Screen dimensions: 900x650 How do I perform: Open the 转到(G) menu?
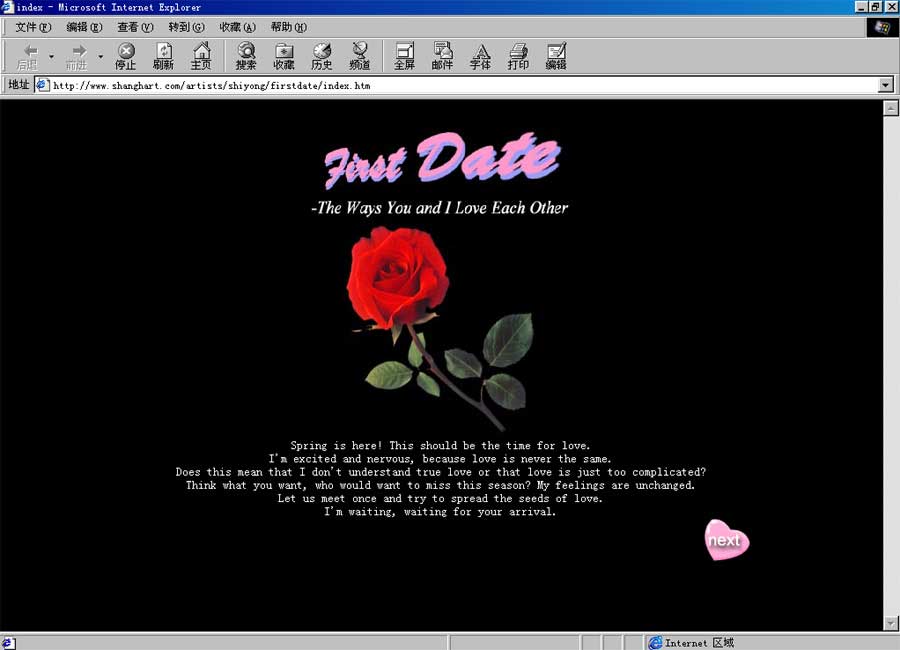(187, 27)
